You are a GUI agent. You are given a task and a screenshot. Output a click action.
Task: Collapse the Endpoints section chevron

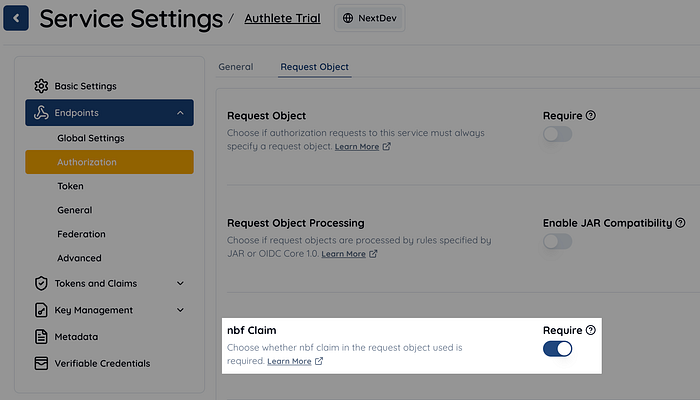[180, 113]
